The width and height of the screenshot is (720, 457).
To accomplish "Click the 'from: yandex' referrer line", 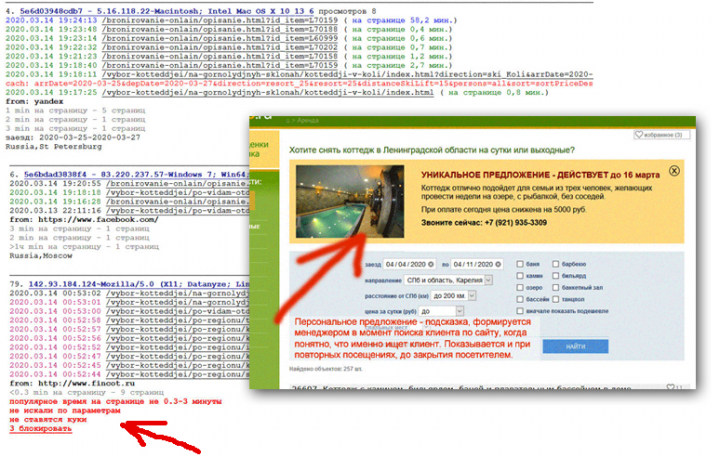I will (x=34, y=102).
